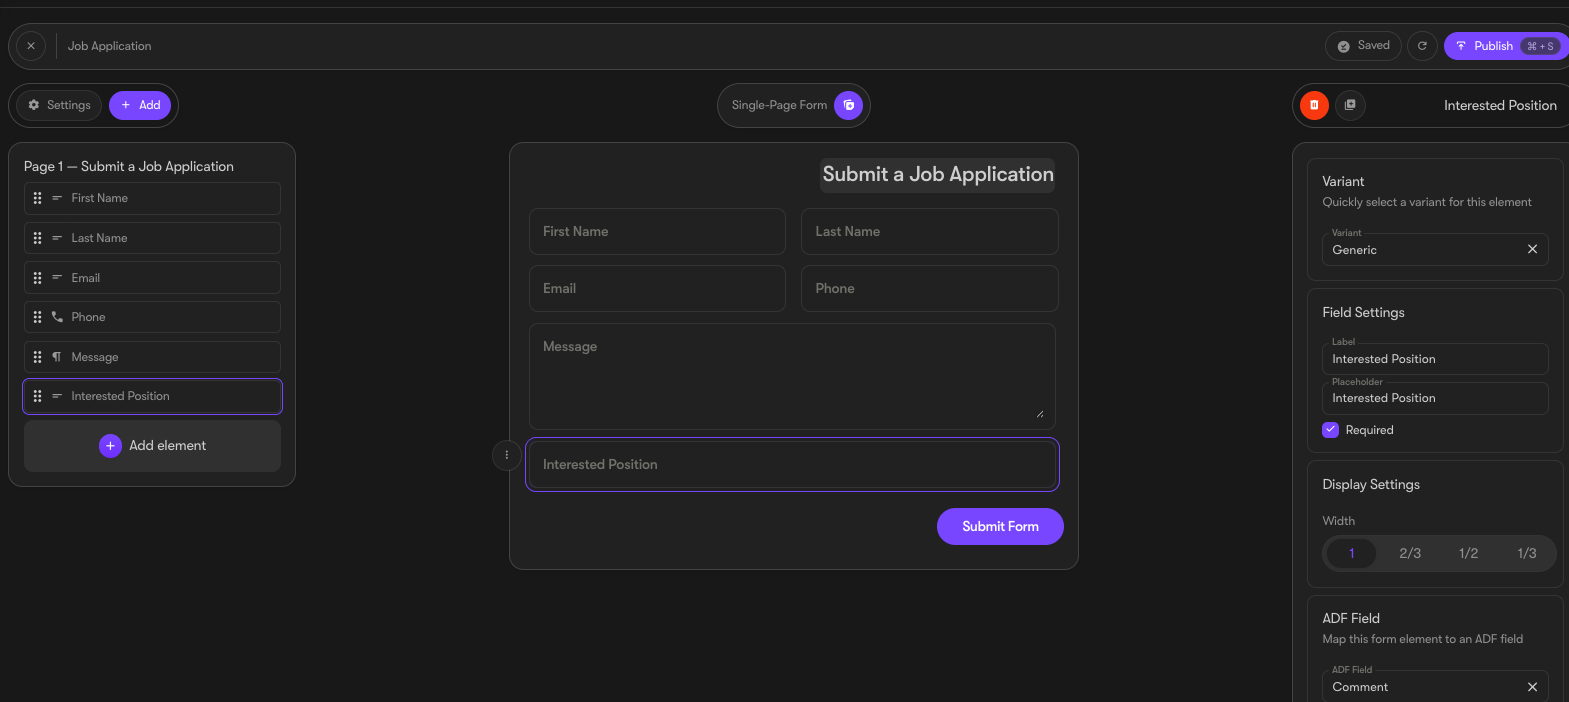Screen dimensions: 1569x702
Task: Click the Submit Form button
Action: coord(1000,527)
